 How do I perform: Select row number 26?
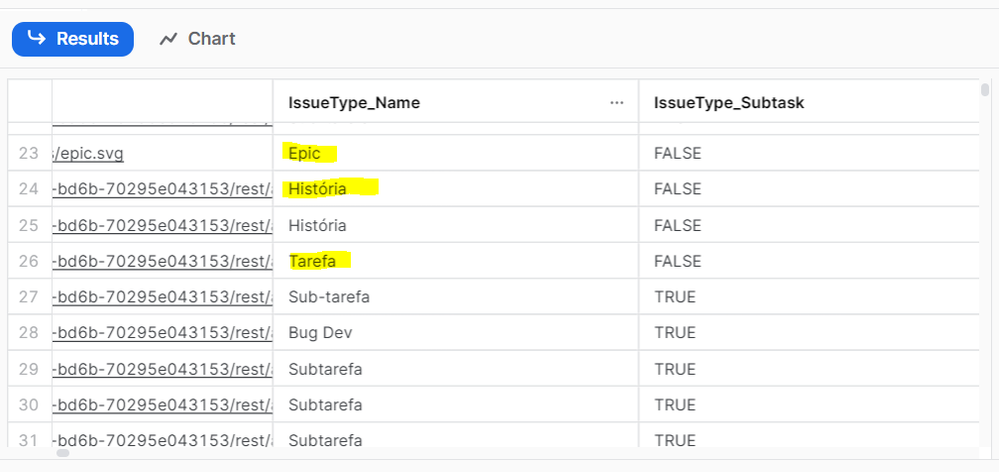coord(29,261)
